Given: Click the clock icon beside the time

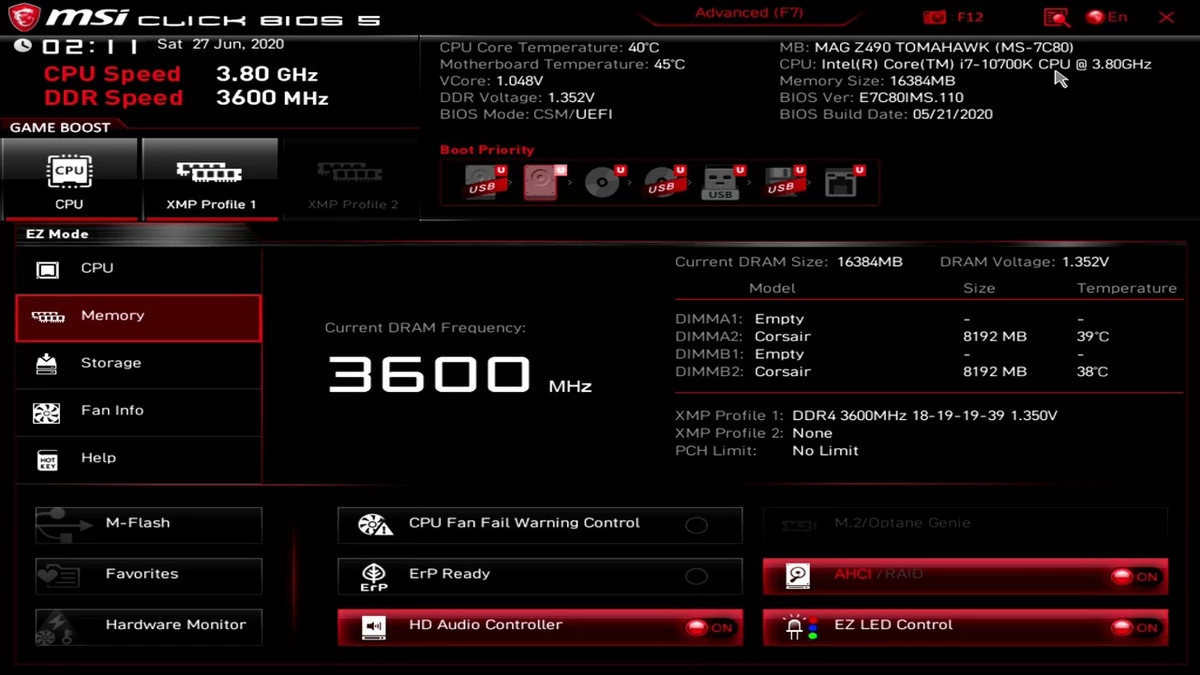Looking at the screenshot, I should [x=24, y=46].
